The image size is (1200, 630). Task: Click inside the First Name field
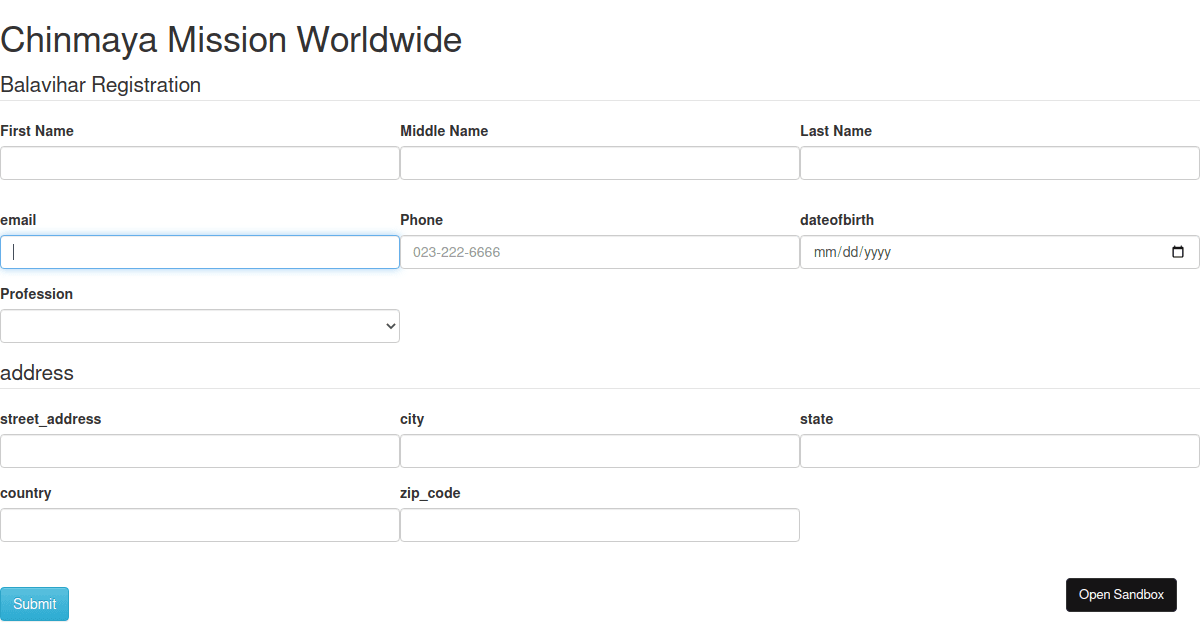(x=200, y=162)
